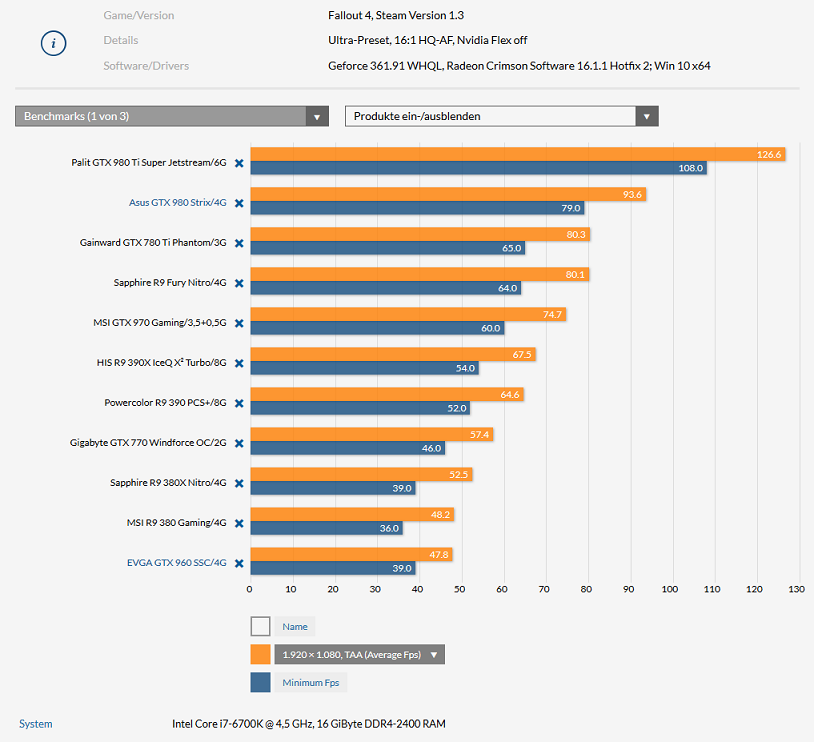This screenshot has width=814, height=742.
Task: Click the Fallout 4, Steam Version 1.3 text
Action: [396, 16]
